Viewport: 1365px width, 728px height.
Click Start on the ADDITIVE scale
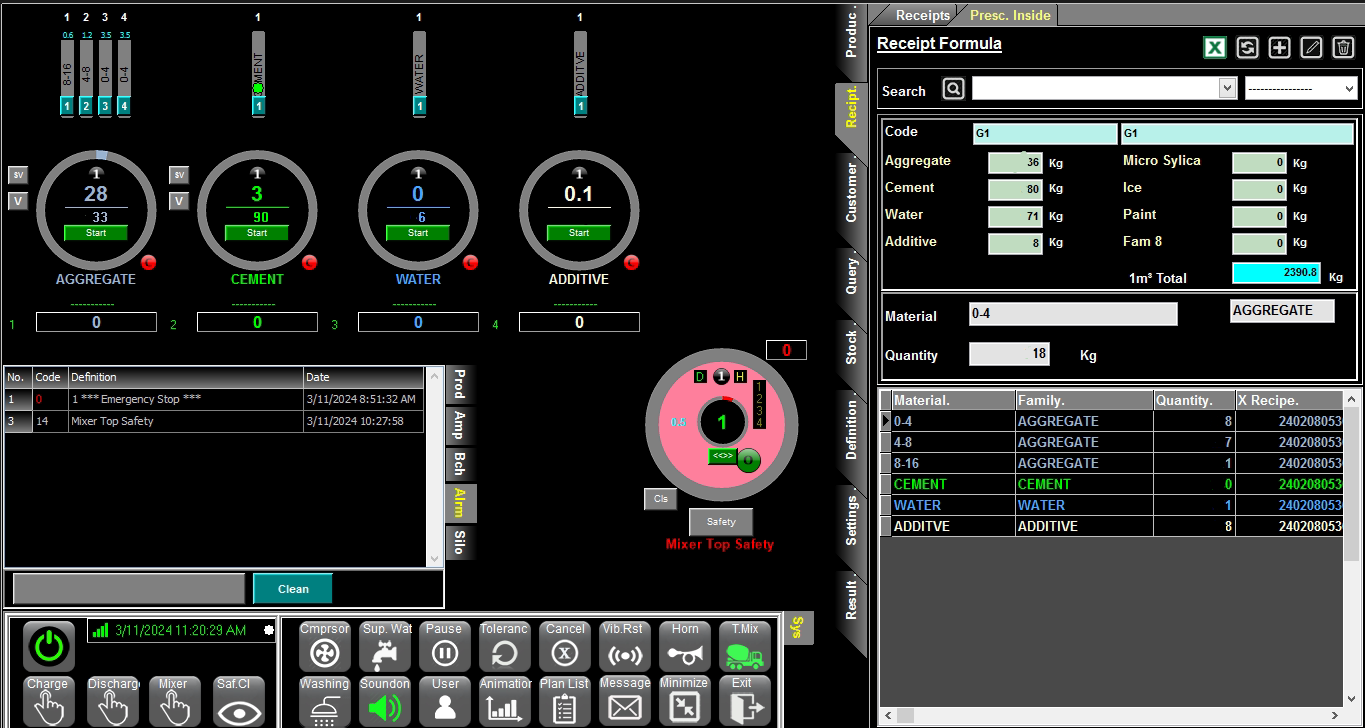[x=579, y=233]
